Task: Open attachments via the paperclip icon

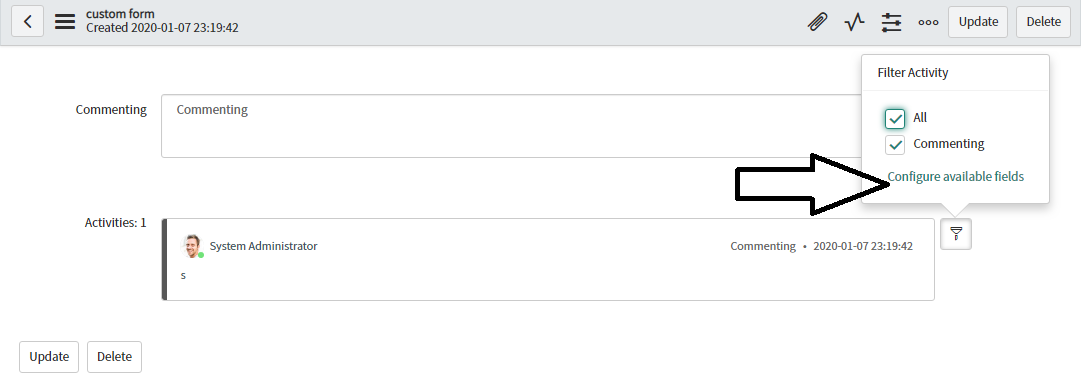Action: [x=818, y=22]
